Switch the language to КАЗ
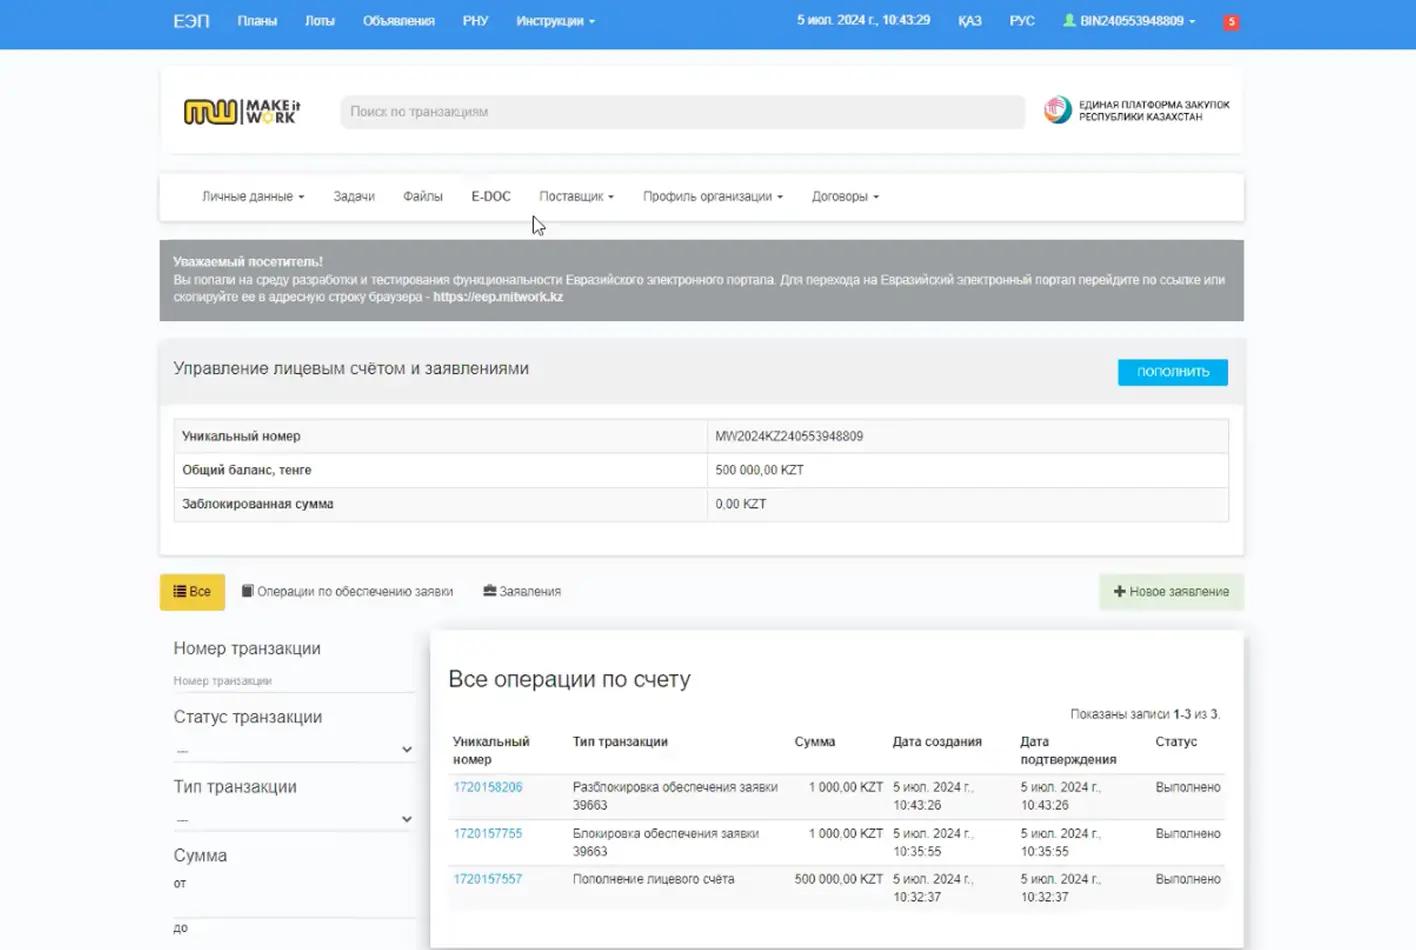Viewport: 1416px width, 950px height. (969, 21)
